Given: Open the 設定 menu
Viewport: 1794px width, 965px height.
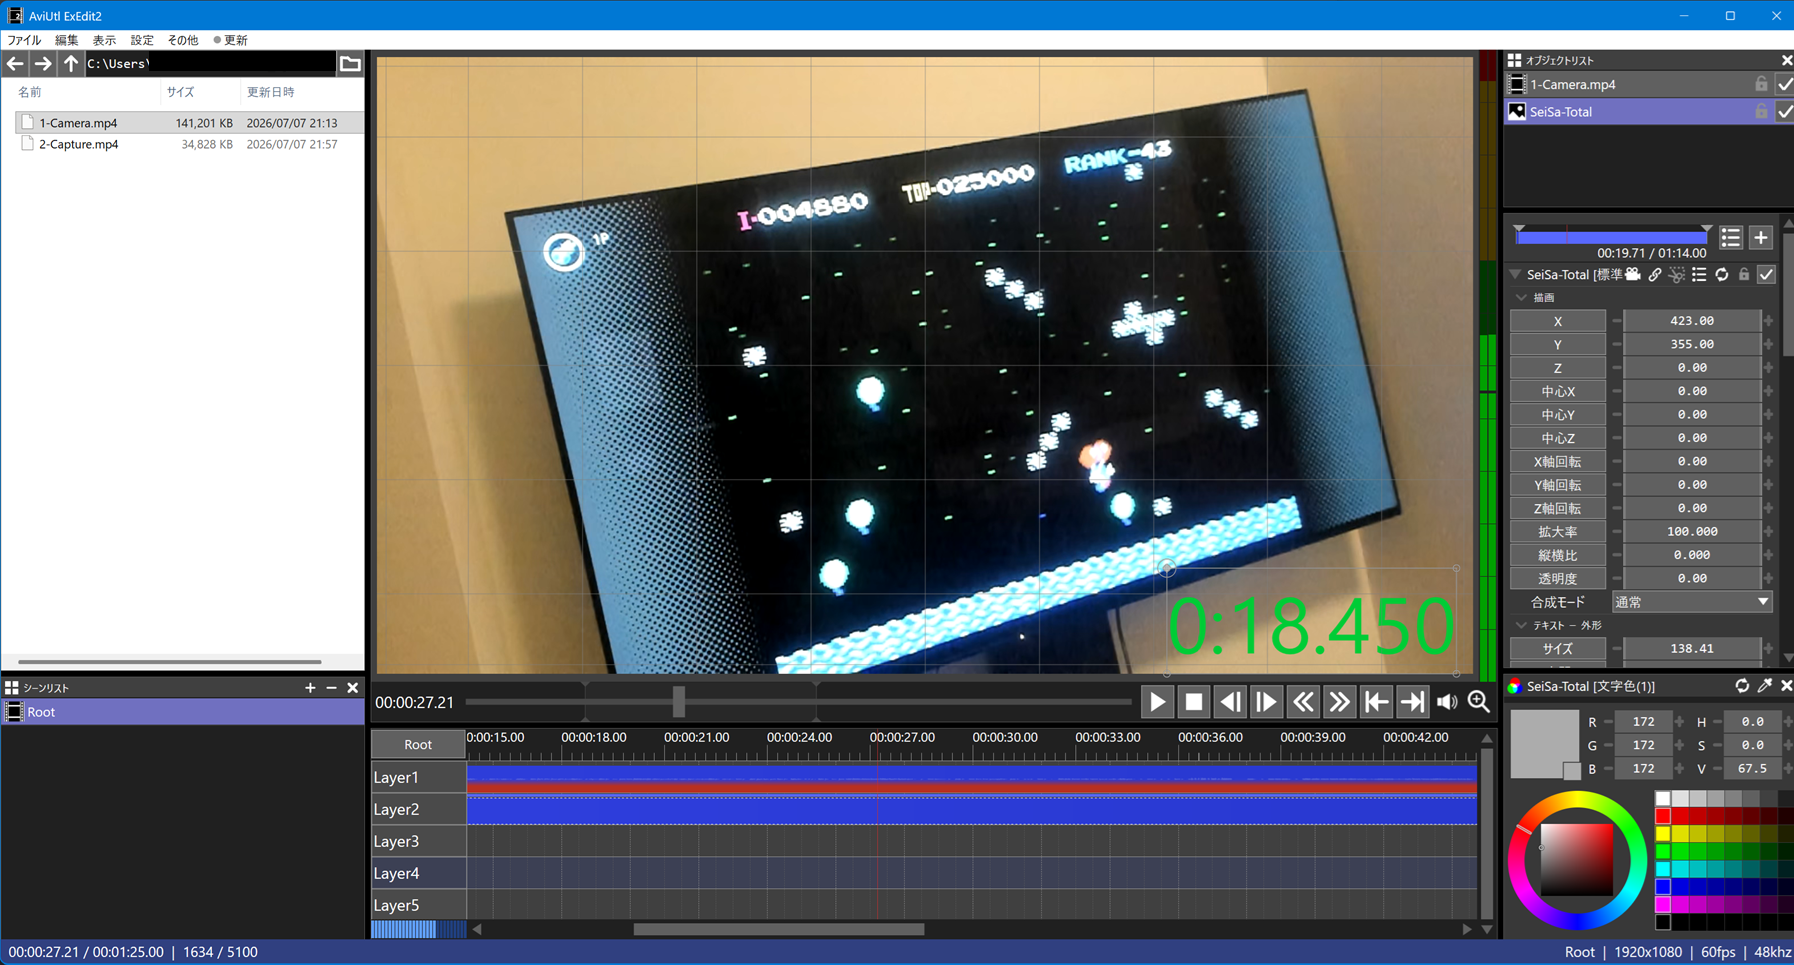Looking at the screenshot, I should click(142, 40).
